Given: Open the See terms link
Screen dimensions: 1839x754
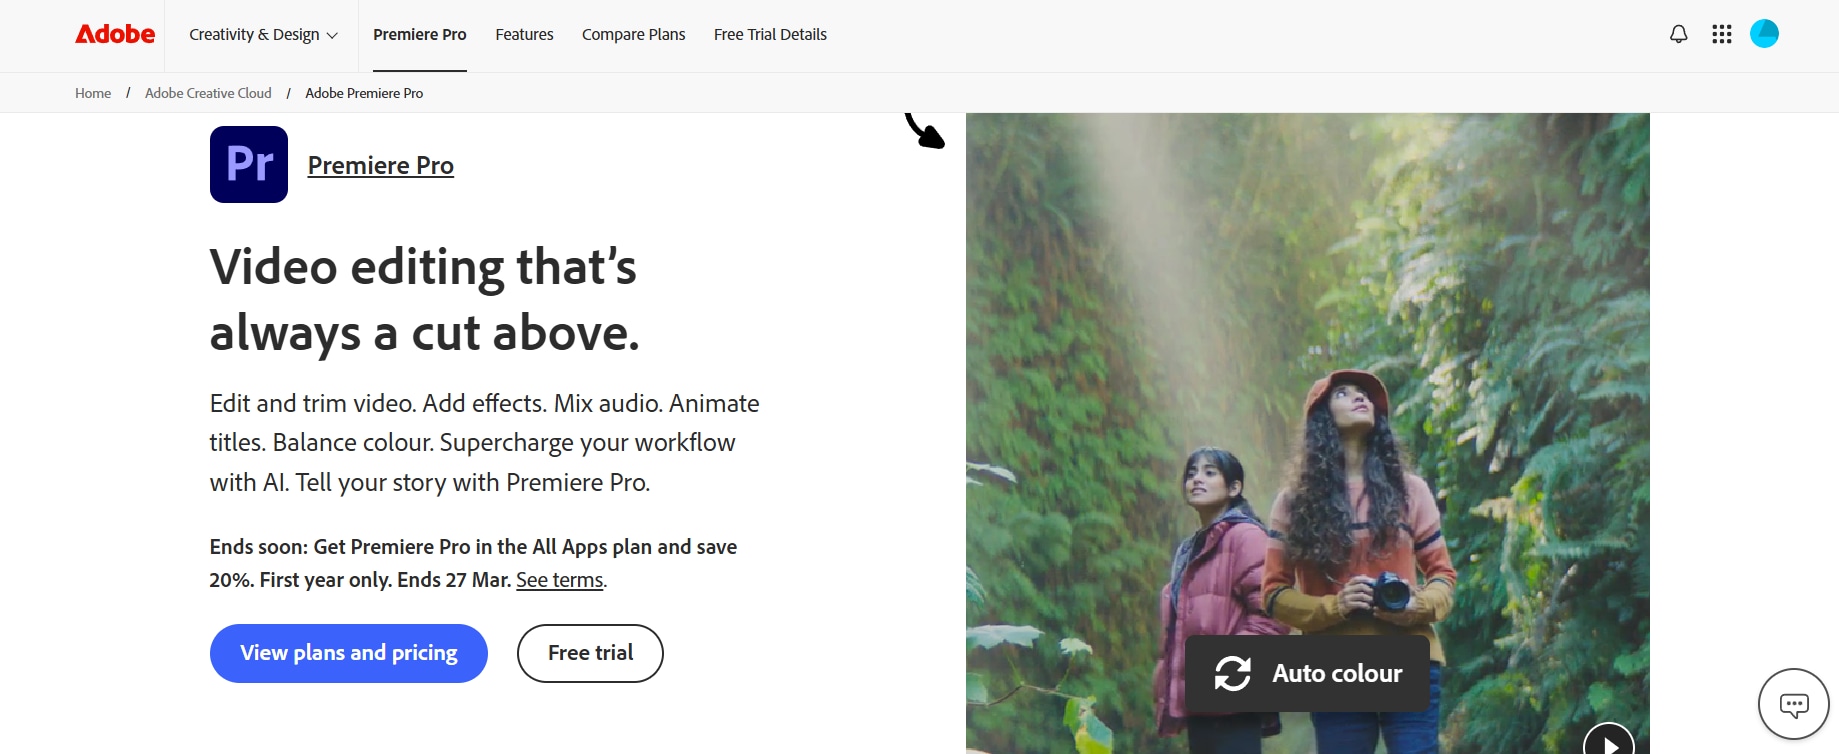Looking at the screenshot, I should (560, 580).
